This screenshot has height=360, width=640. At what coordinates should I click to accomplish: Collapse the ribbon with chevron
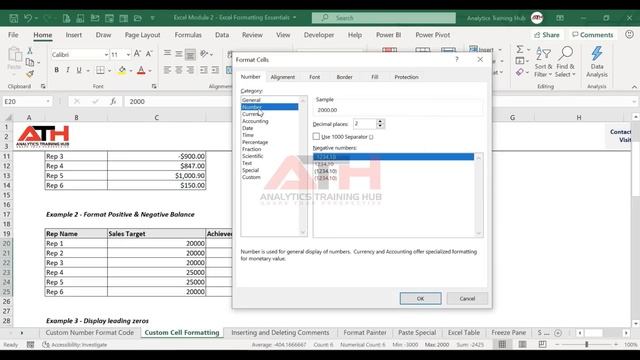[634, 87]
